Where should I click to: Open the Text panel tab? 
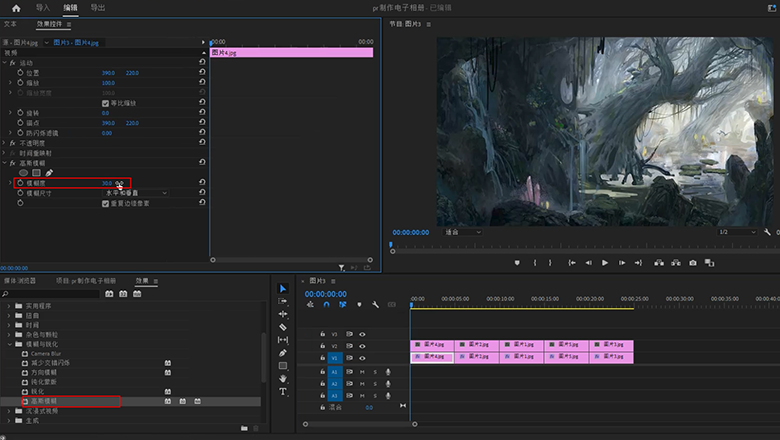click(10, 24)
